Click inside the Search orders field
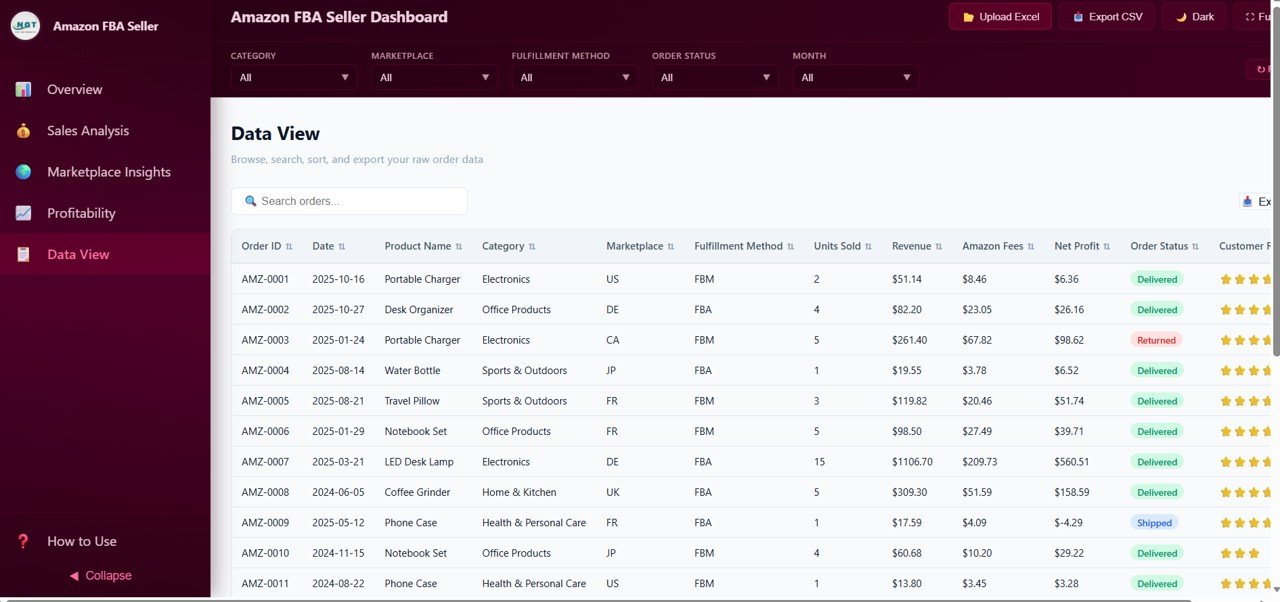Screen dimensions: 1280x602 click(x=349, y=201)
